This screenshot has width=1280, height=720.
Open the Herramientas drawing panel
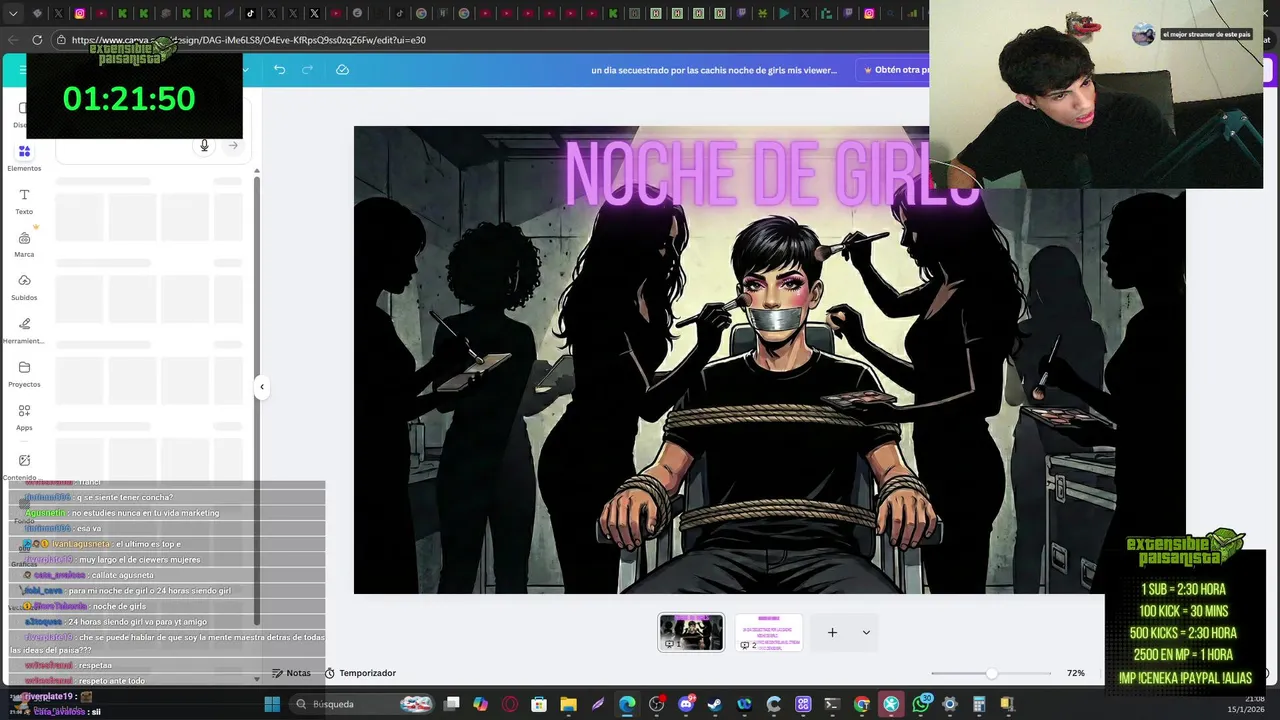[24, 330]
